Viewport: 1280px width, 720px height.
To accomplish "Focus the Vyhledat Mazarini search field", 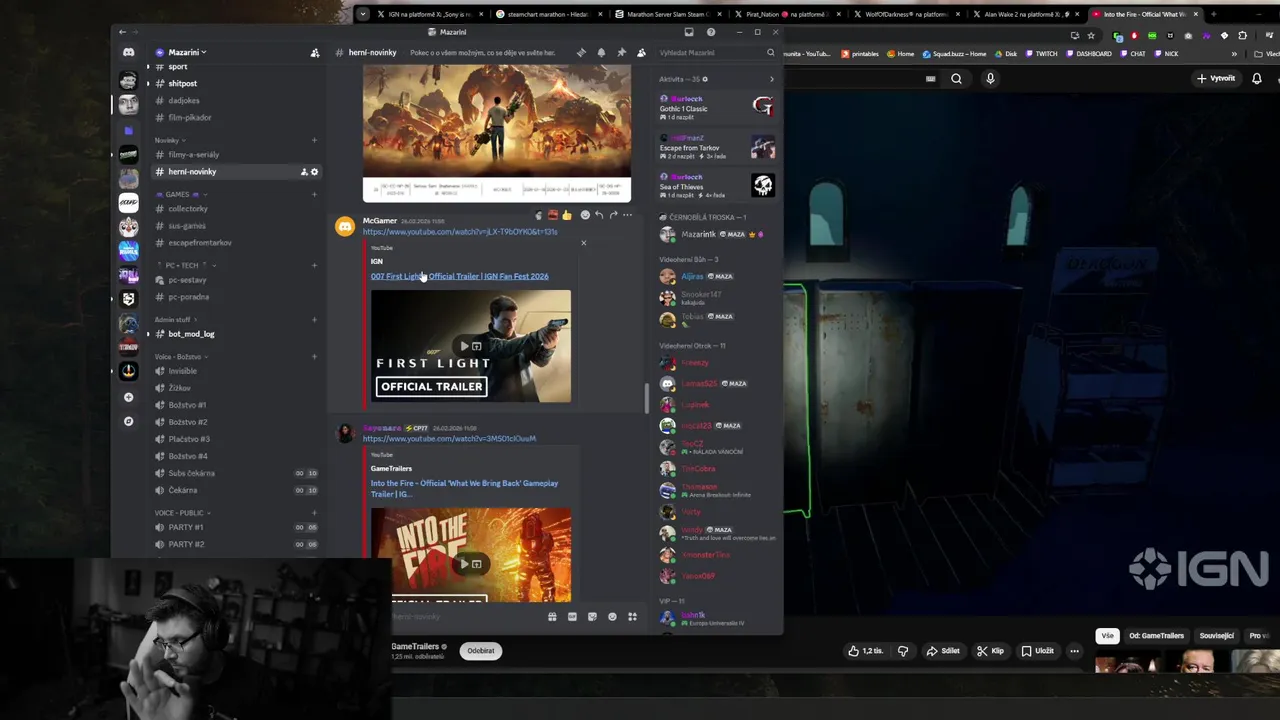I will (x=717, y=52).
